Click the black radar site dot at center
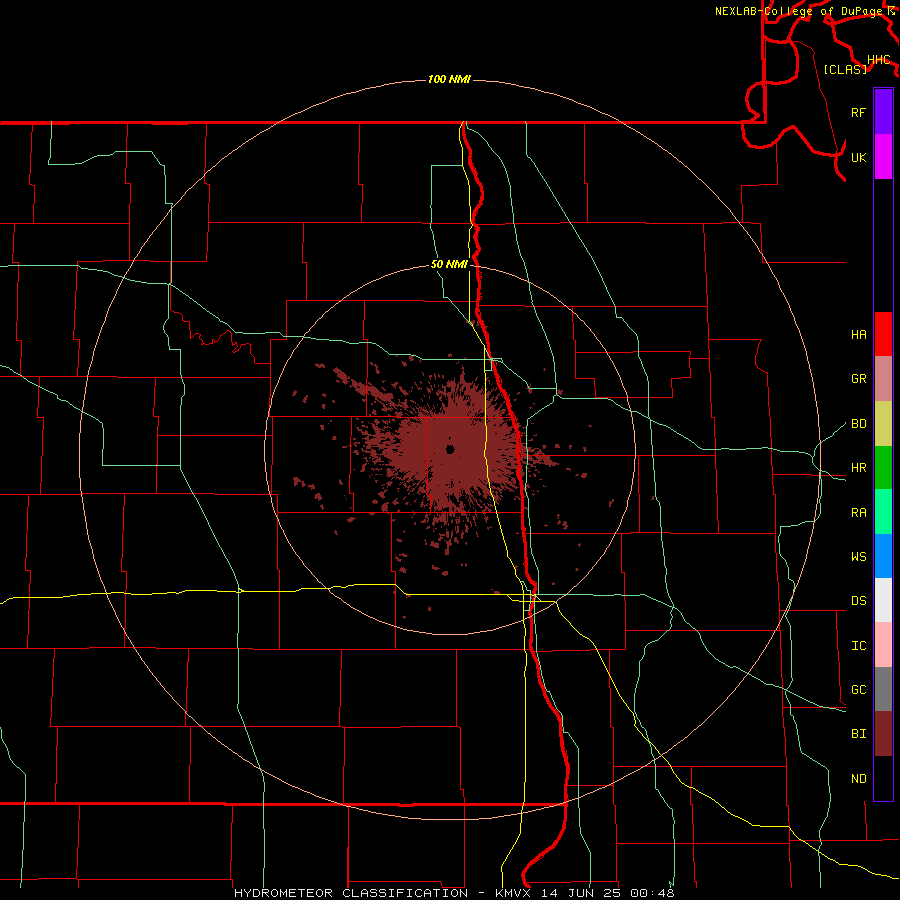The width and height of the screenshot is (900, 900). [x=450, y=449]
